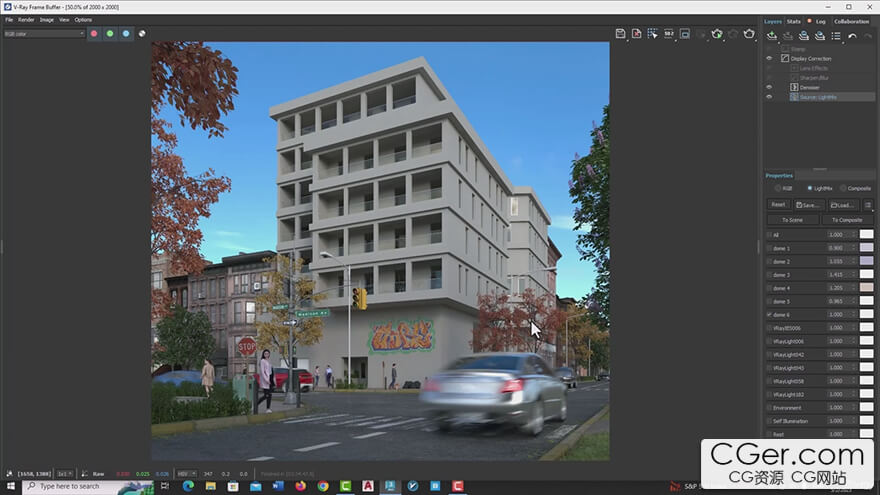Click the Windows taskbar search box

(x=88, y=486)
